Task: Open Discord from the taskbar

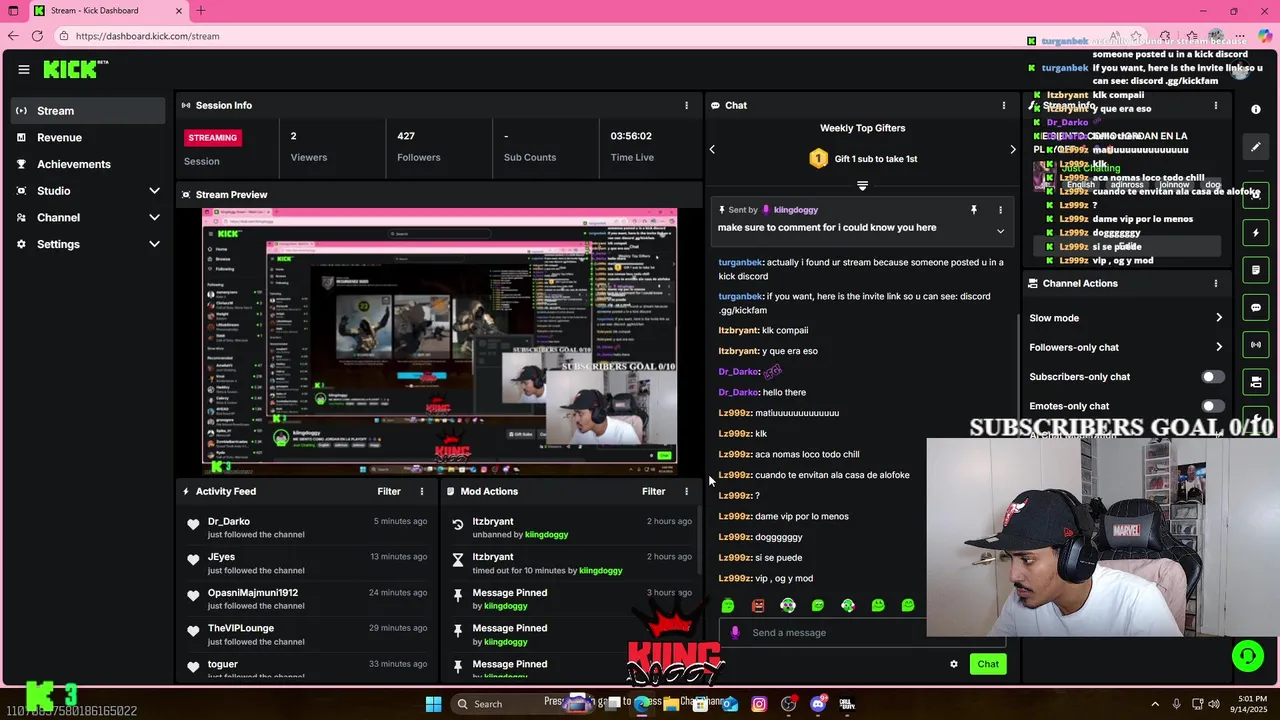Action: (818, 704)
